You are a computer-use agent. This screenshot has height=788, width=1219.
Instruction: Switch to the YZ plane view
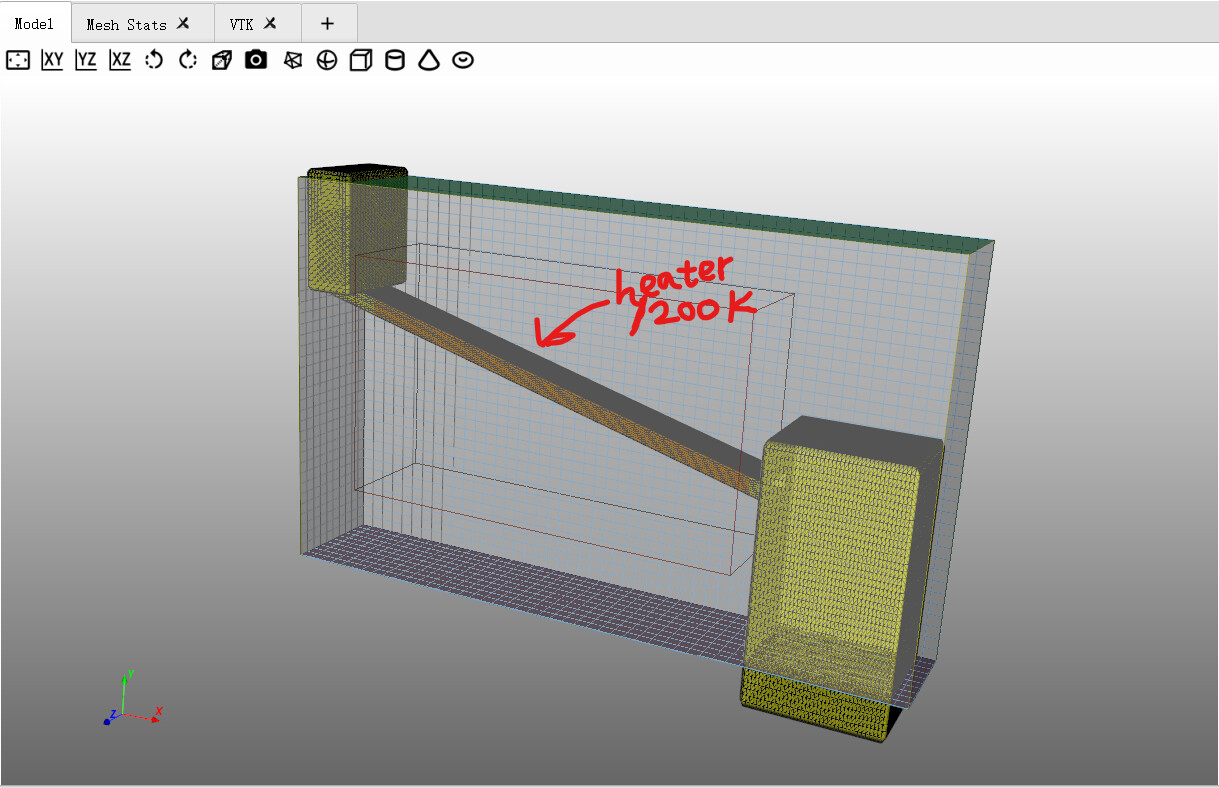coord(86,61)
